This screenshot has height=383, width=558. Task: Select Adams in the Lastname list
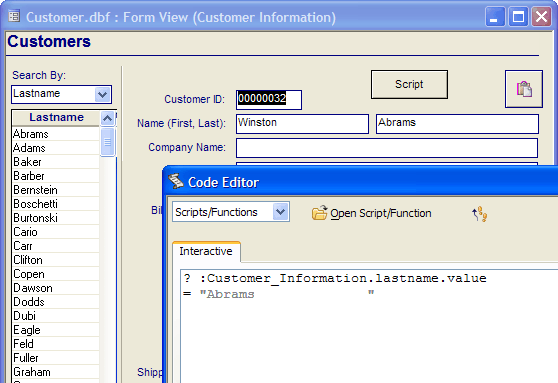coord(56,148)
